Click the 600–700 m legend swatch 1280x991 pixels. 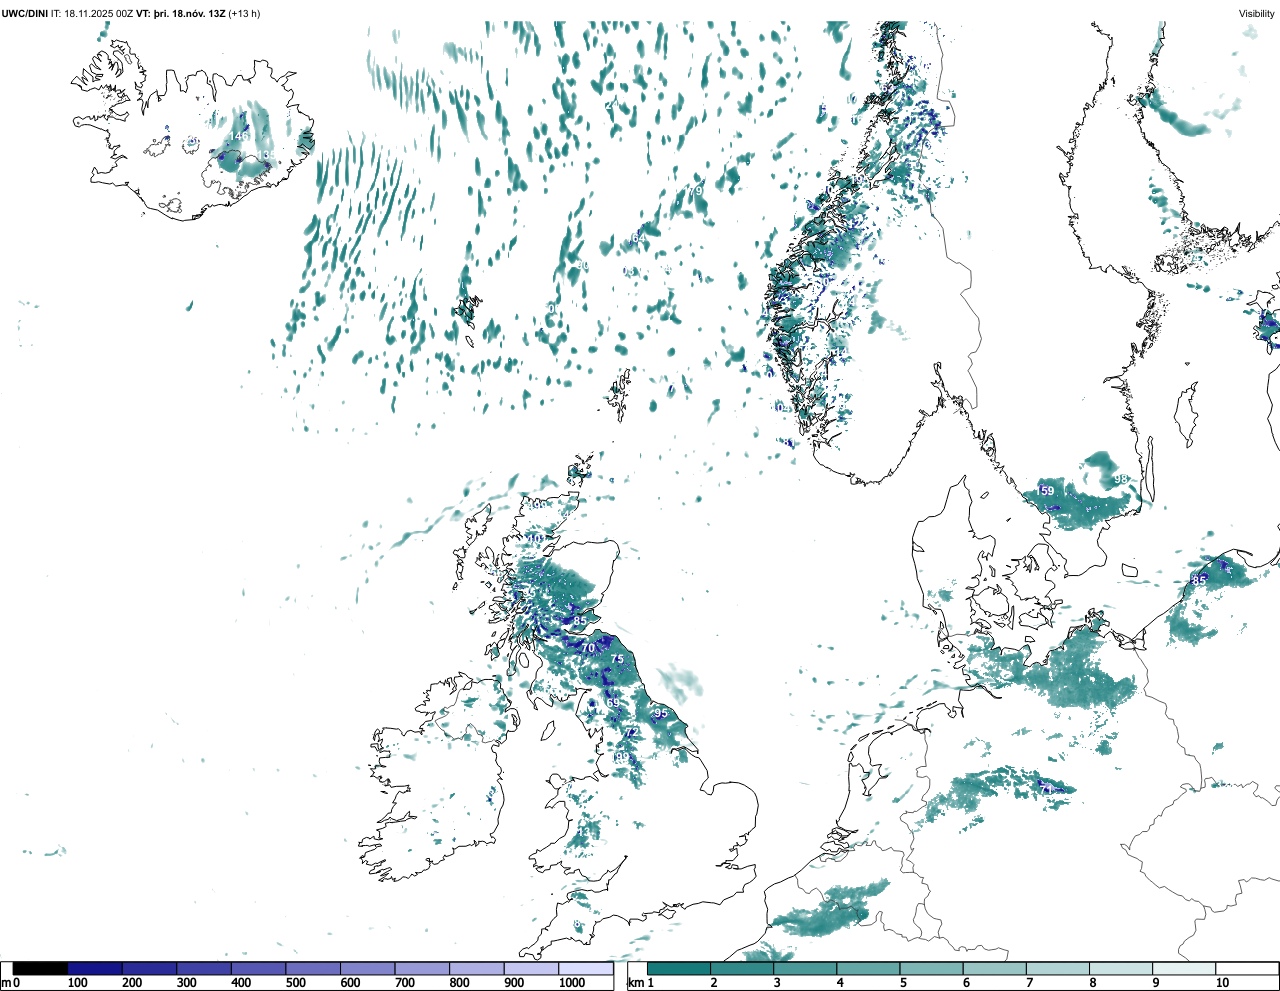pos(367,968)
